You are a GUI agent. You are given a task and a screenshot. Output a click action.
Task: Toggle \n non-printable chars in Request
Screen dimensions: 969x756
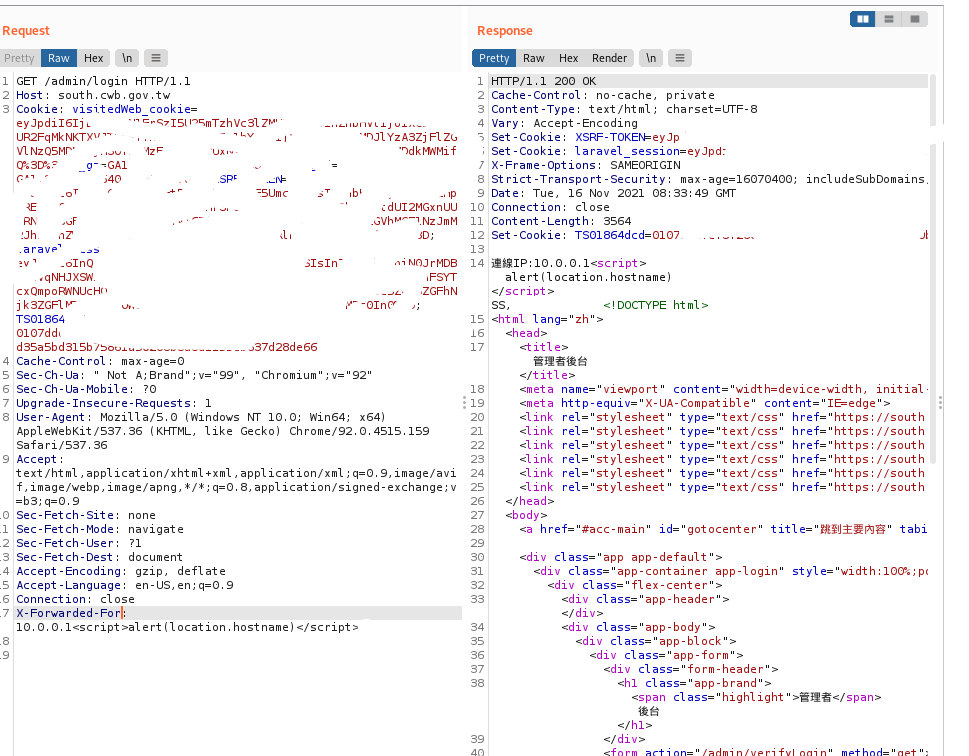pyautogui.click(x=127, y=58)
